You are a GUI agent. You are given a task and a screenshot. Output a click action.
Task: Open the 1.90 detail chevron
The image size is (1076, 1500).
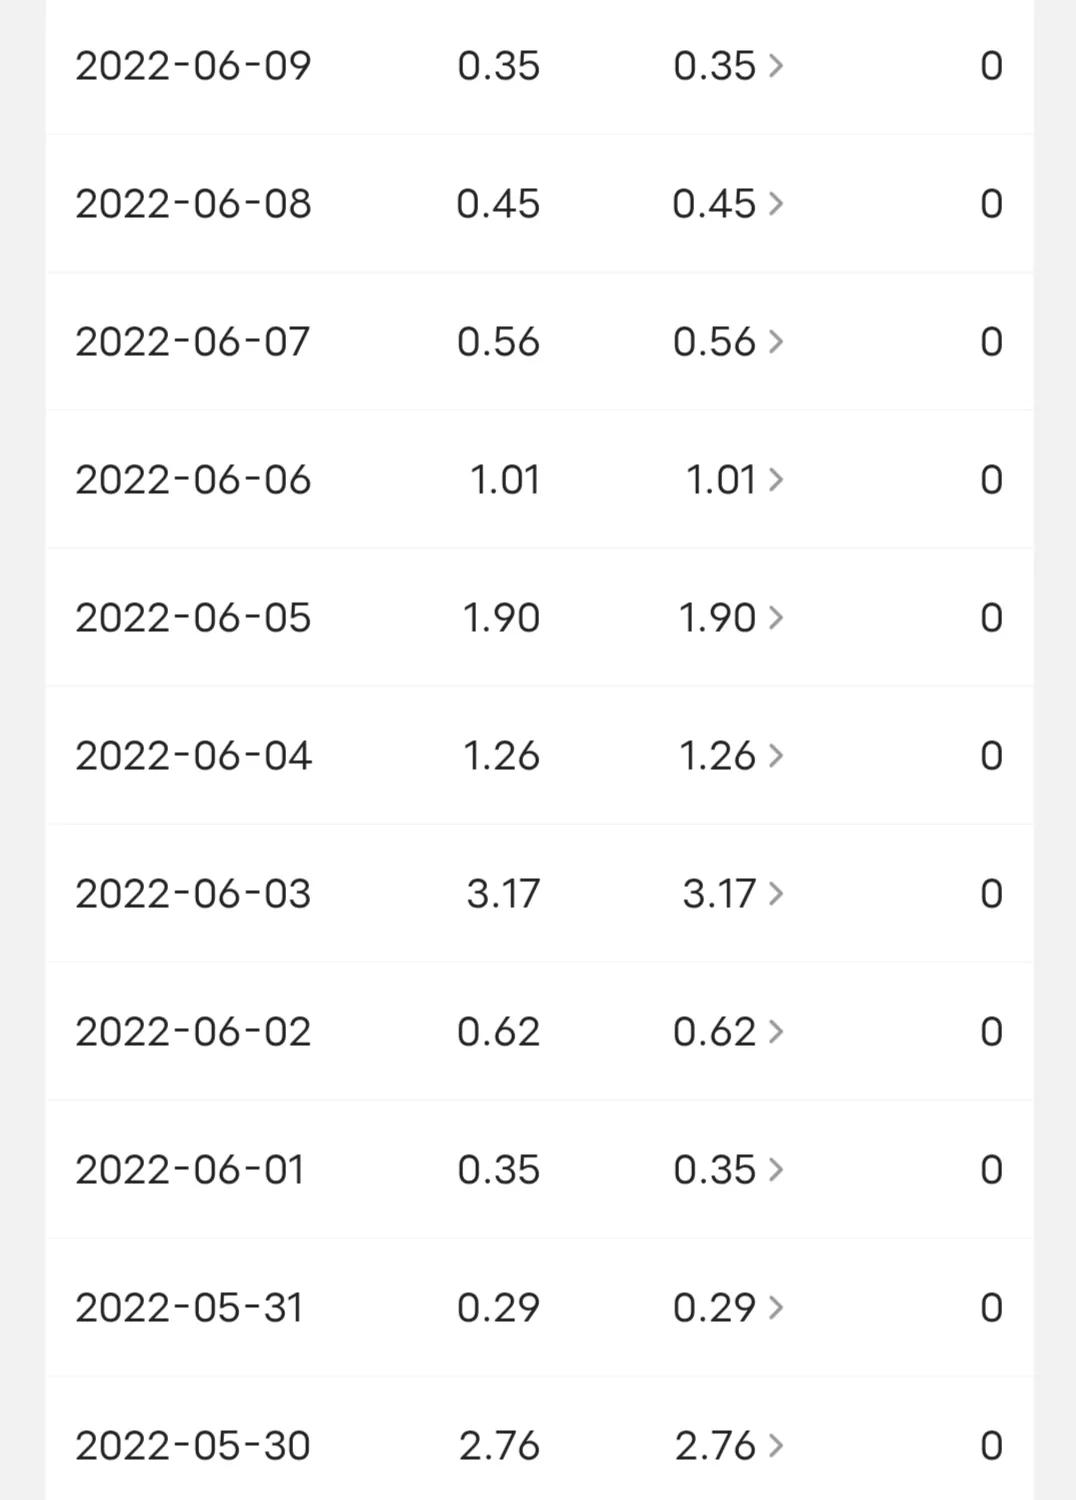(x=776, y=618)
